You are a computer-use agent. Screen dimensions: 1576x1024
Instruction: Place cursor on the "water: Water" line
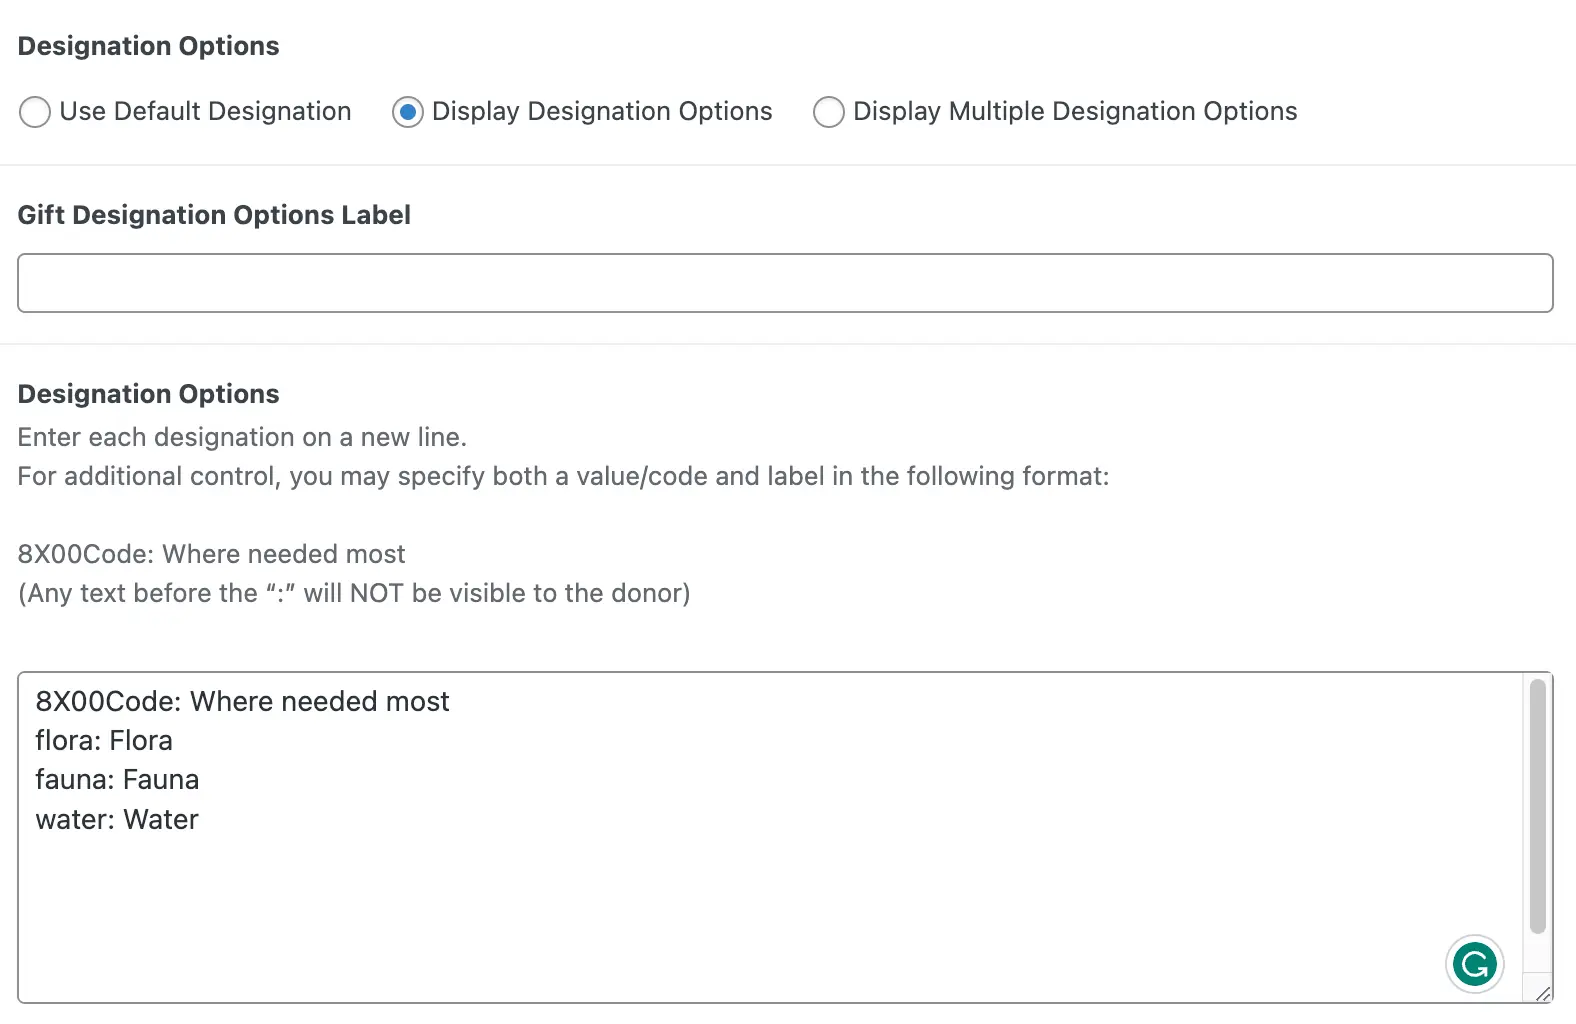point(117,820)
